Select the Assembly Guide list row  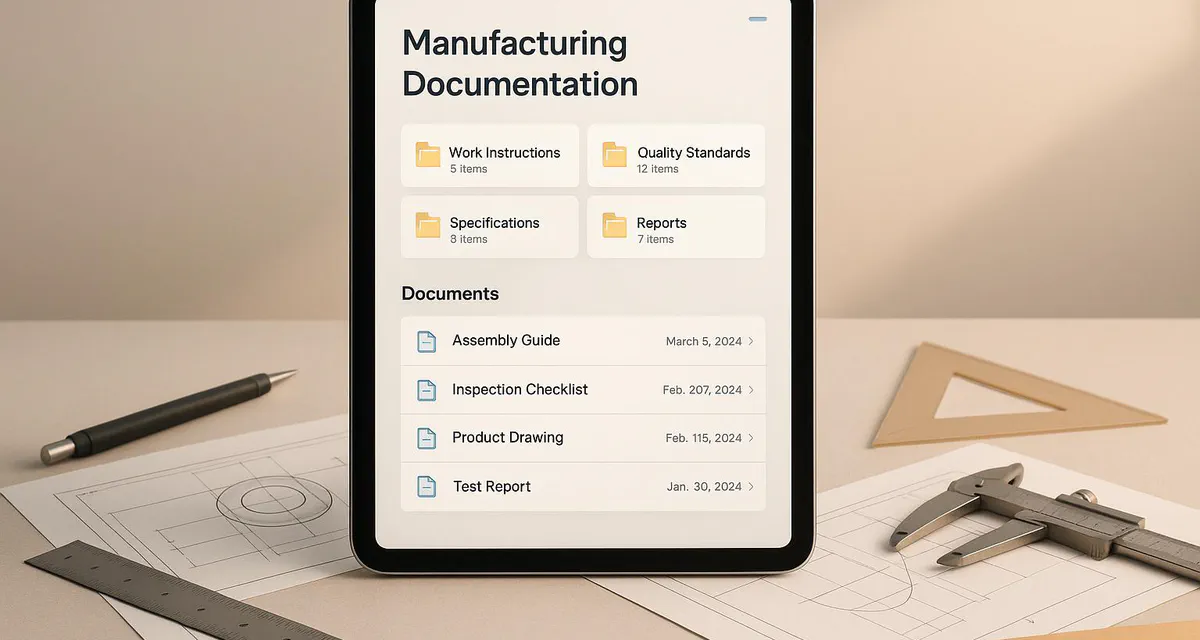tap(583, 340)
